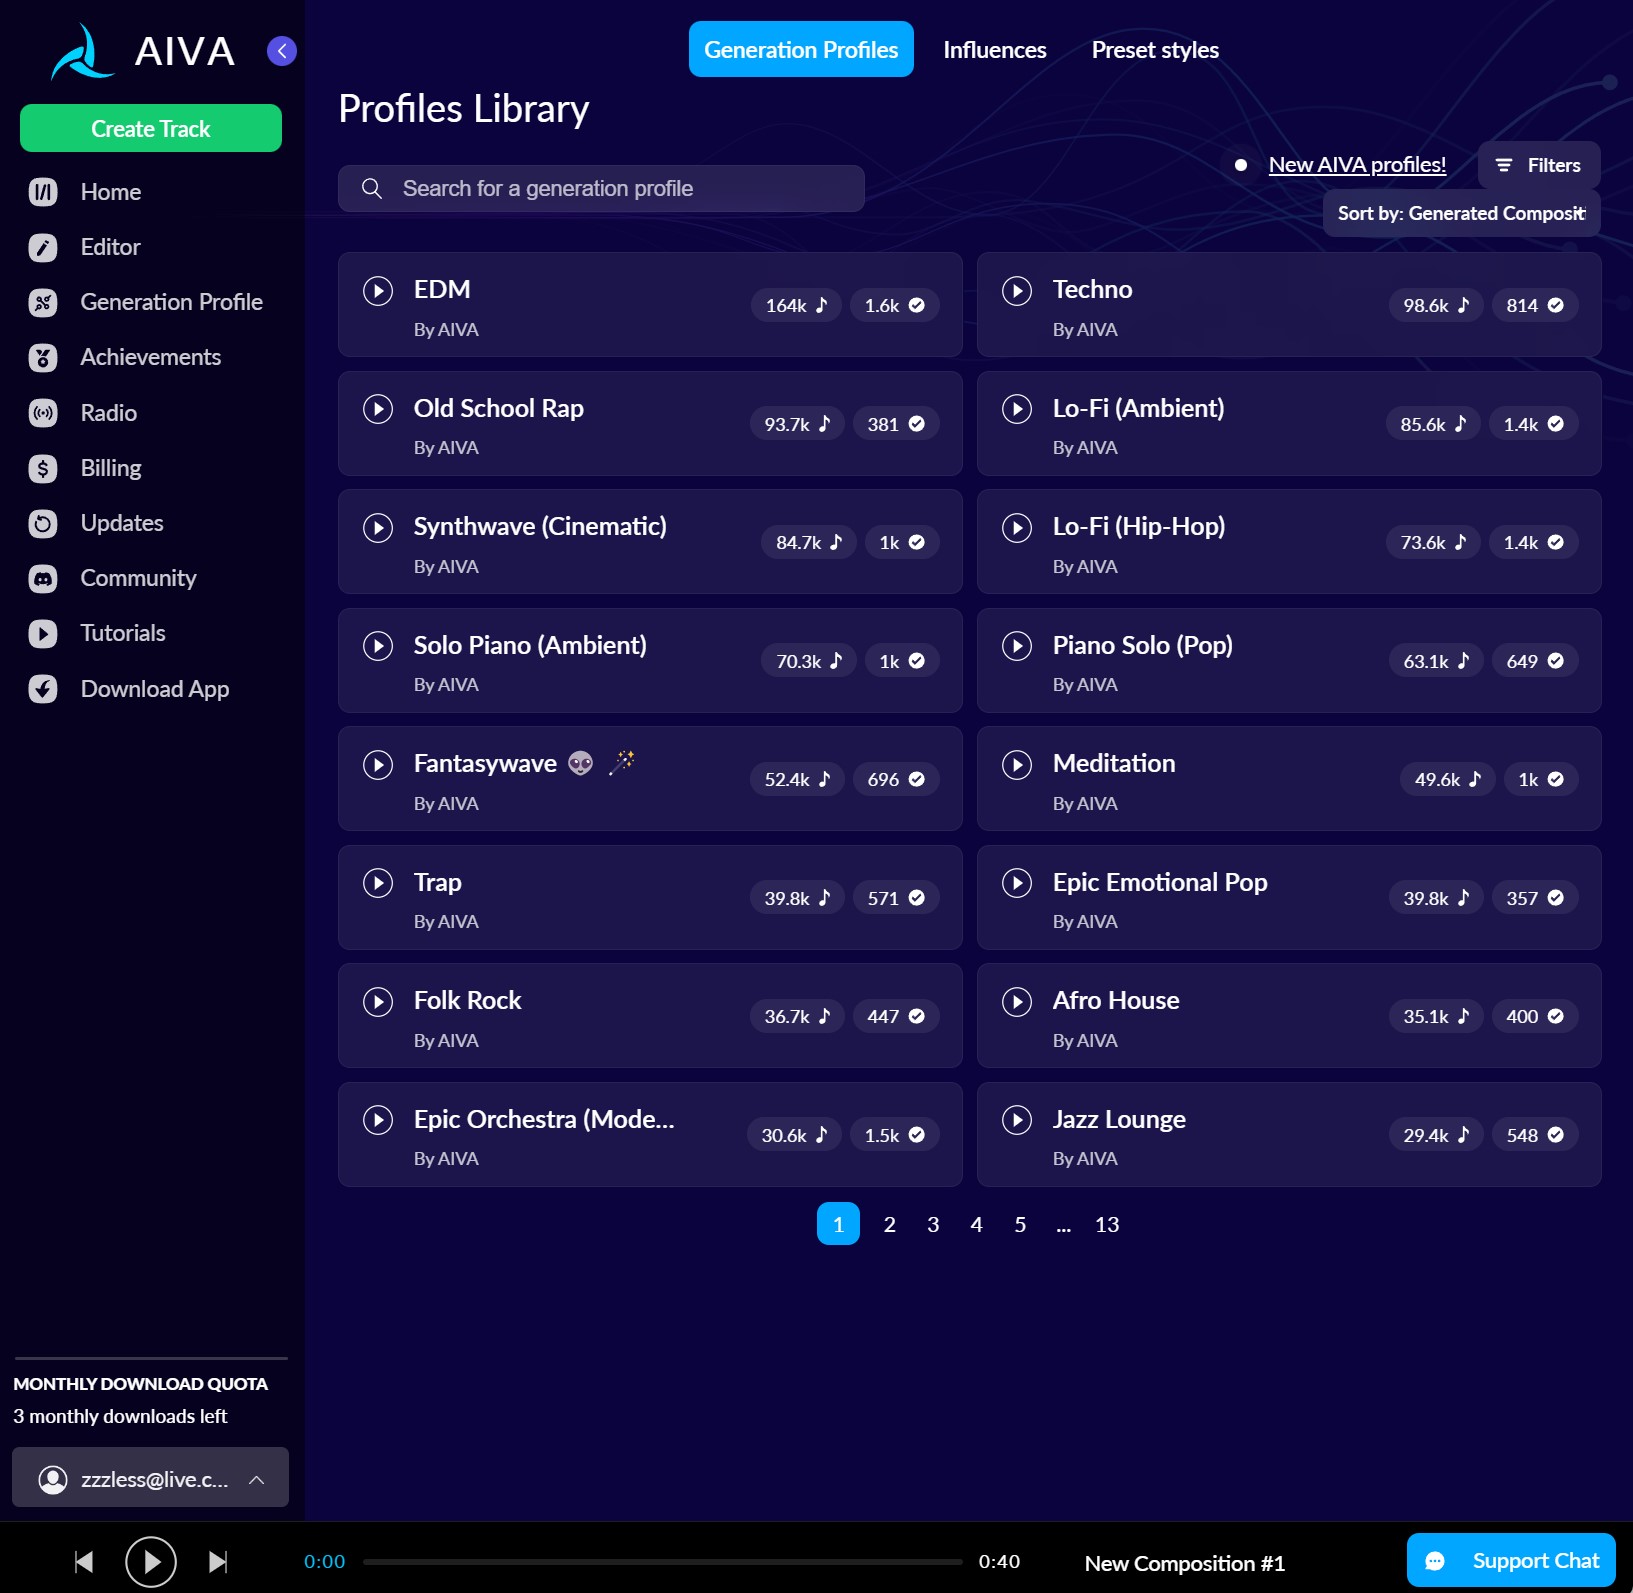Go to page 2 of profiles
This screenshot has width=1633, height=1593.
pyautogui.click(x=889, y=1224)
